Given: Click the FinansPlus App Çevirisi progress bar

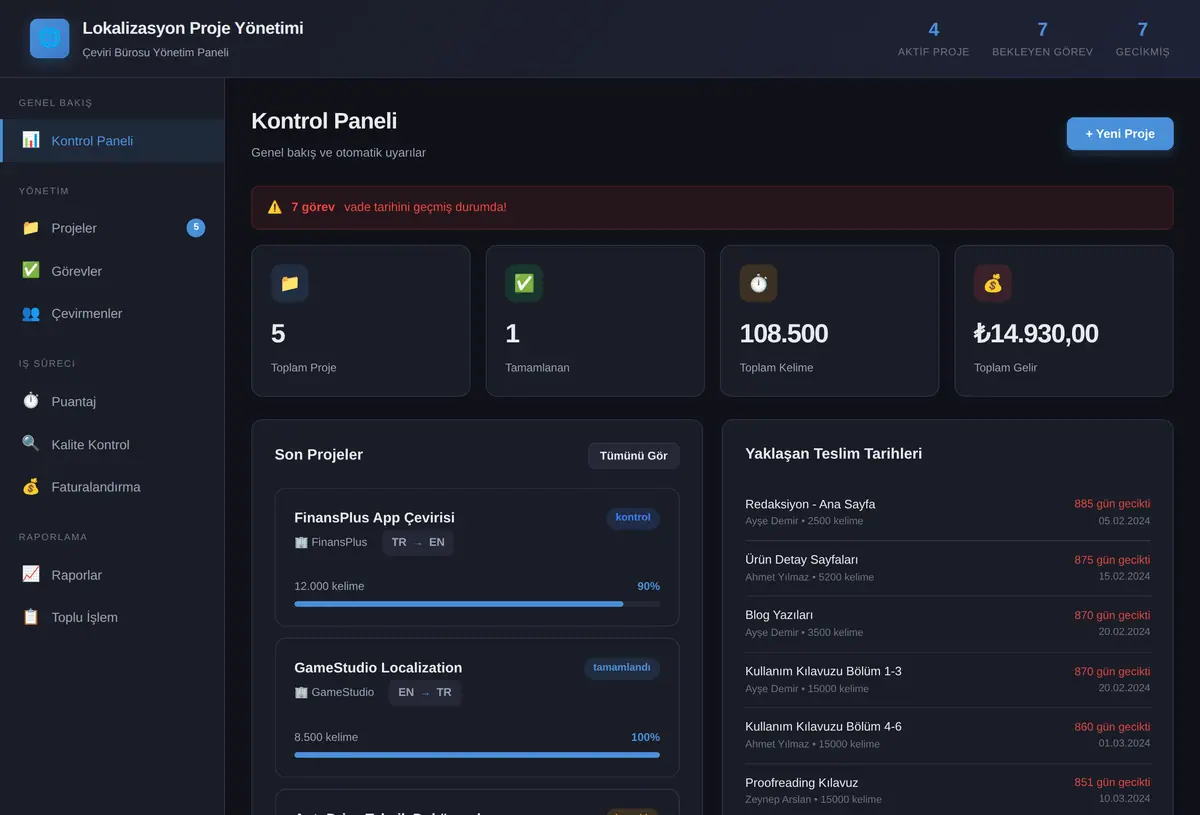Looking at the screenshot, I should (477, 604).
